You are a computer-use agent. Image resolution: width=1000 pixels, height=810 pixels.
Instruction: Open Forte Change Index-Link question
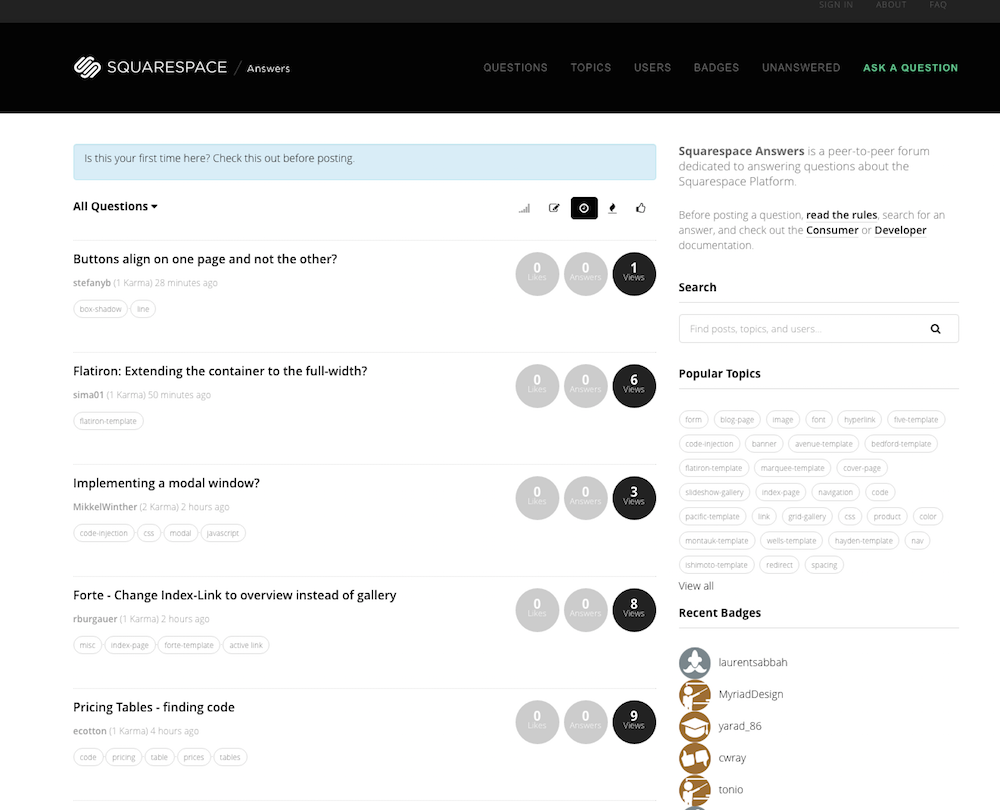coord(235,595)
